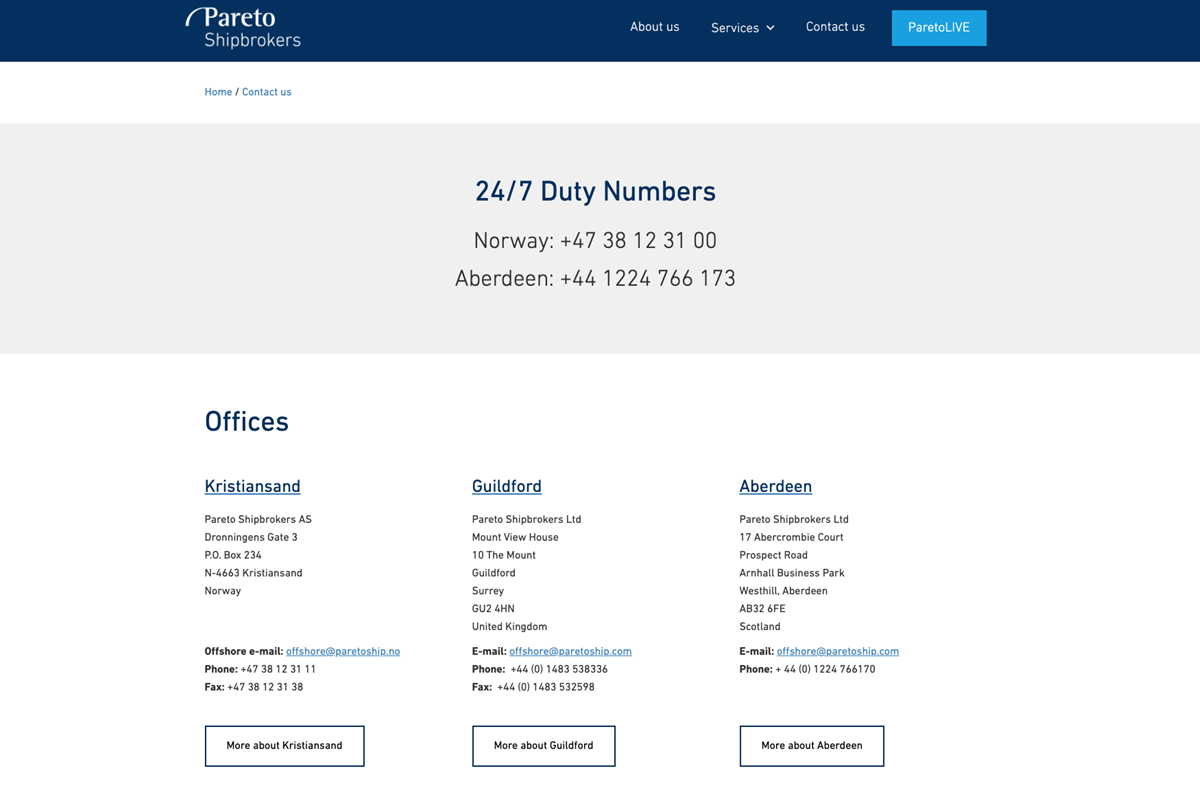This screenshot has height=800, width=1200.
Task: Click Guildford fax +44 (0) 1483 532598
Action: 546,688
